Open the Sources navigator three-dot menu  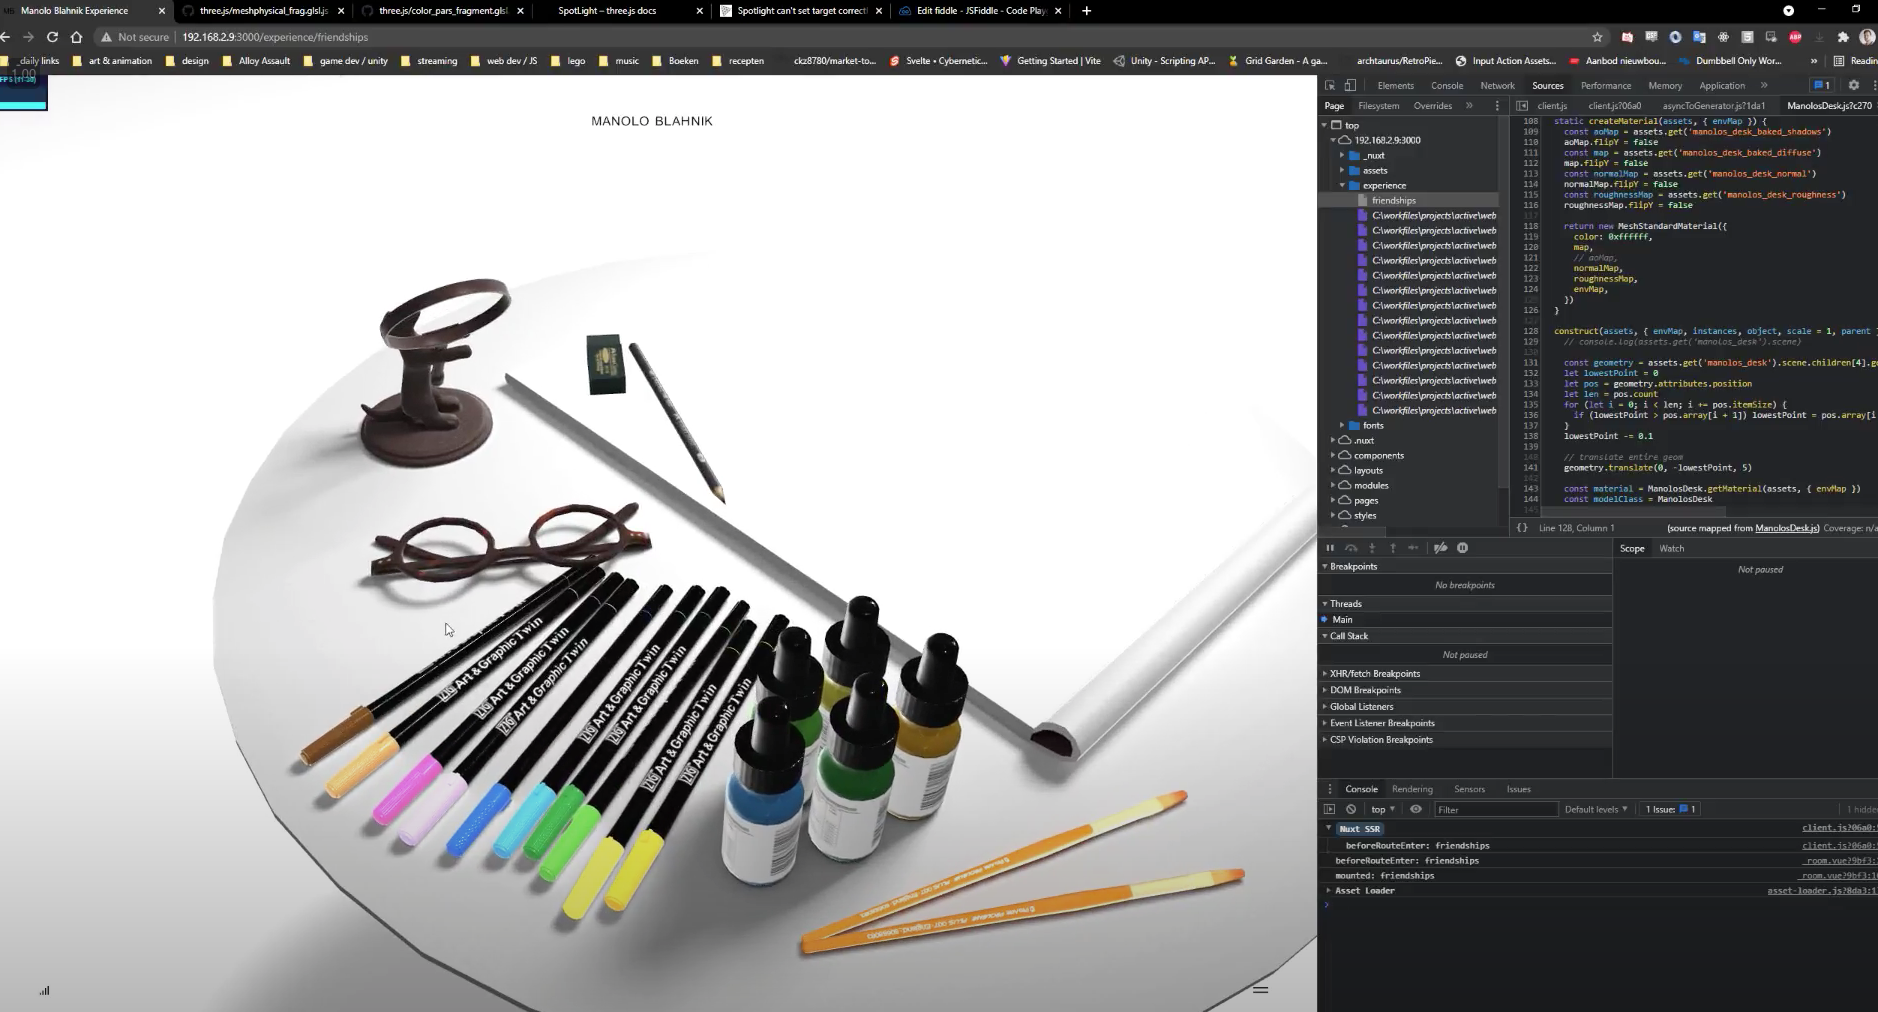point(1497,106)
